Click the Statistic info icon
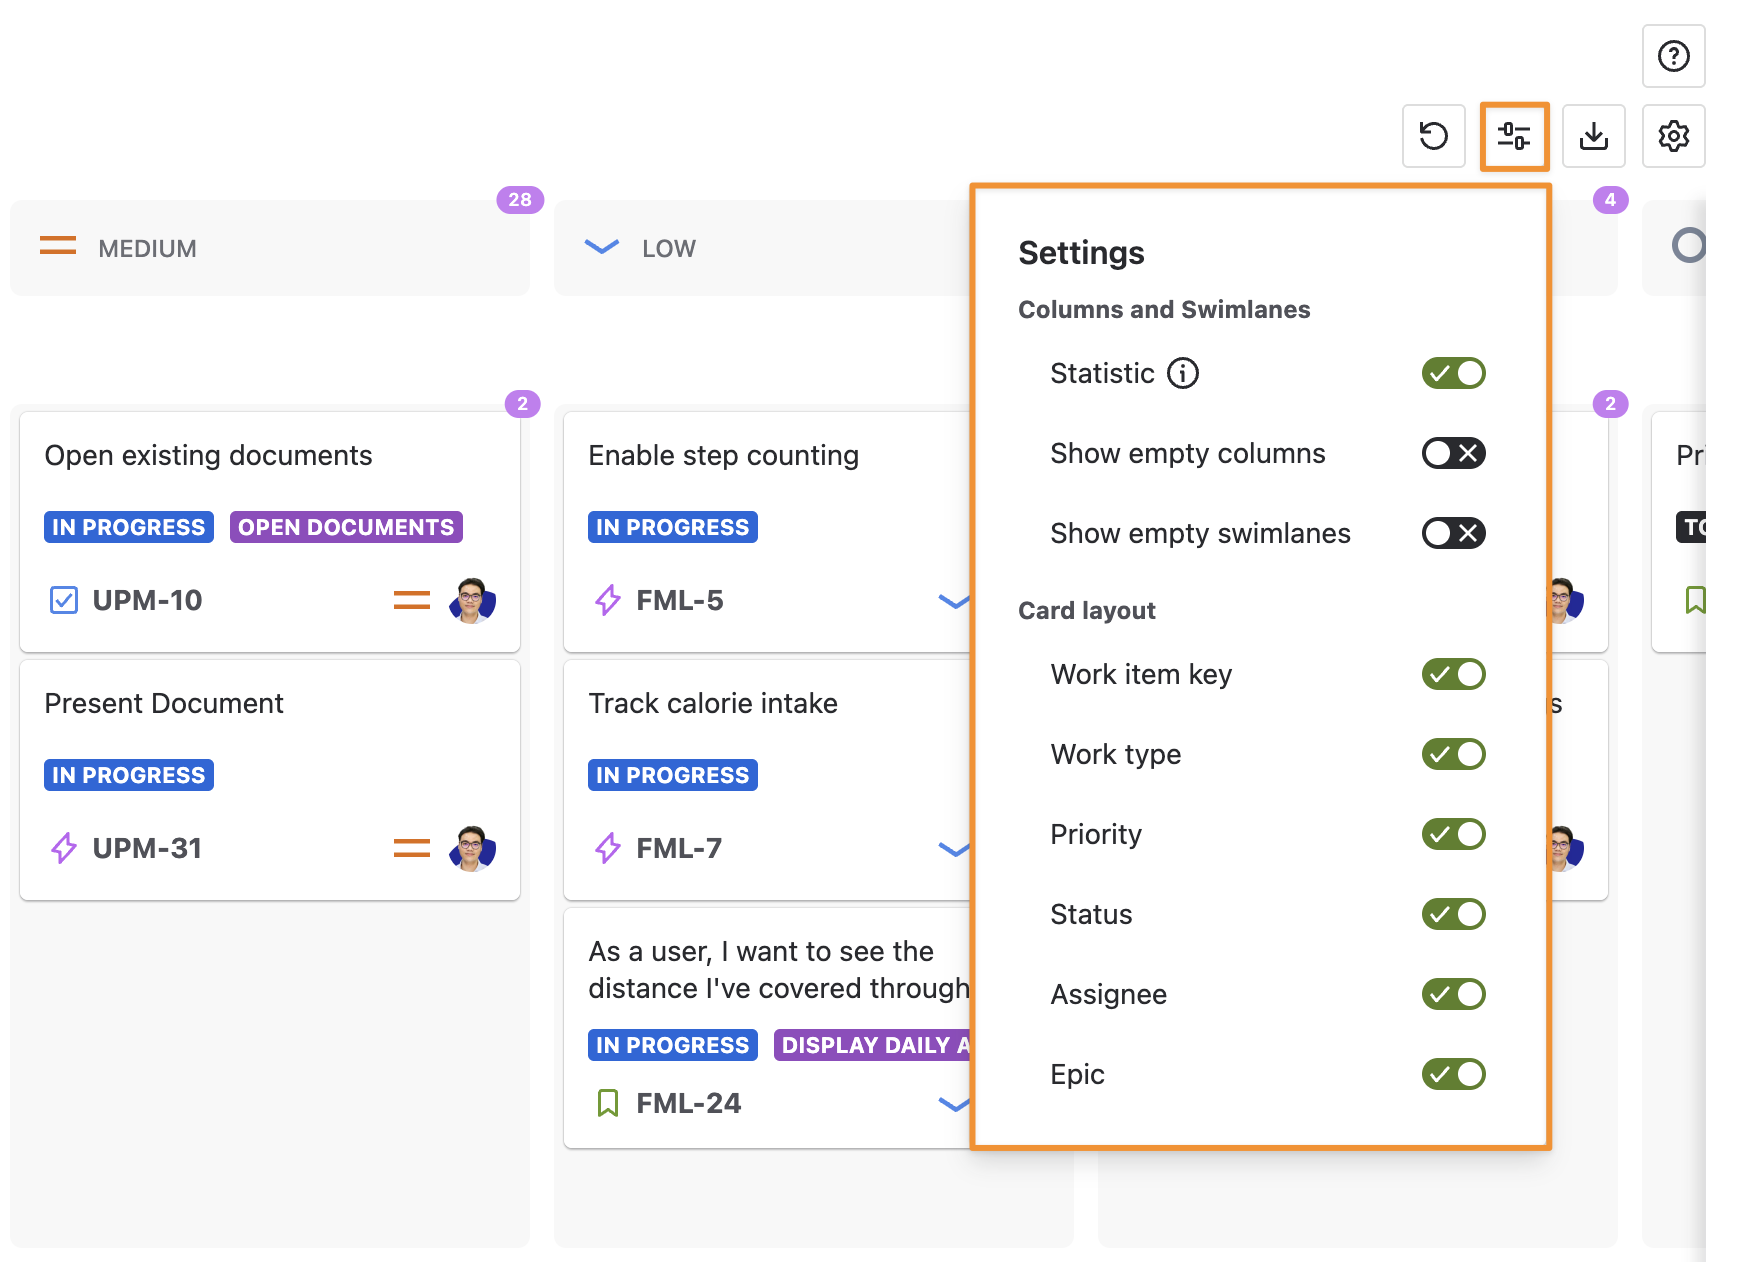1752x1262 pixels. pyautogui.click(x=1183, y=373)
